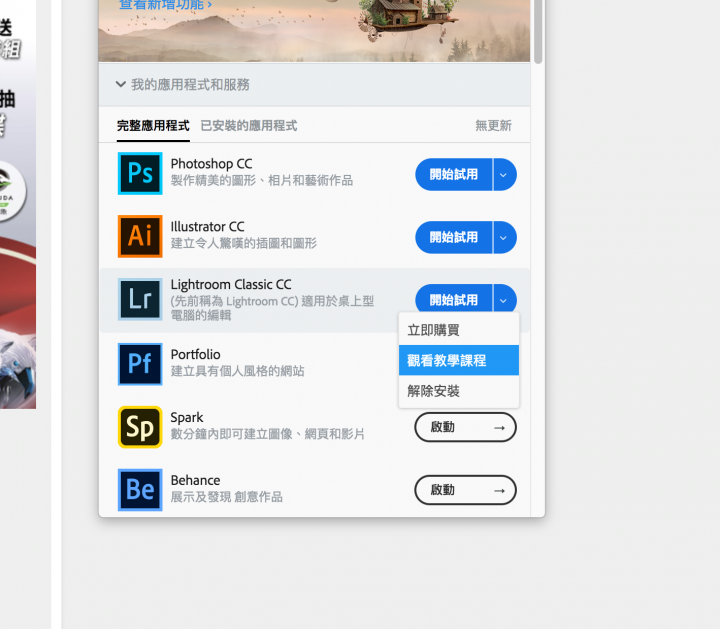This screenshot has height=629, width=720.
Task: Switch to 完整應用程式 tab
Action: [x=153, y=126]
